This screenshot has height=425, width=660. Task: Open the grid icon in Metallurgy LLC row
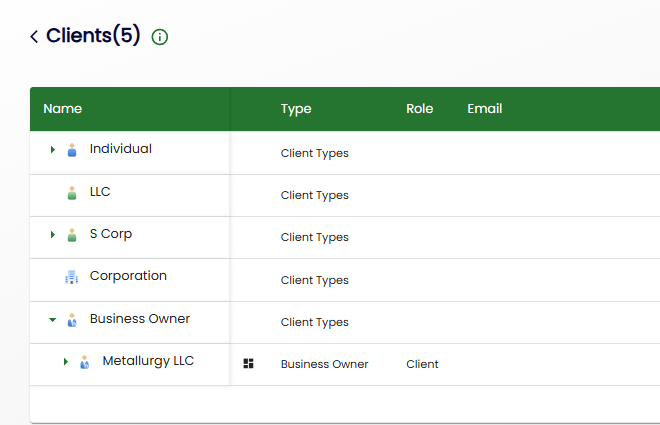tap(249, 364)
